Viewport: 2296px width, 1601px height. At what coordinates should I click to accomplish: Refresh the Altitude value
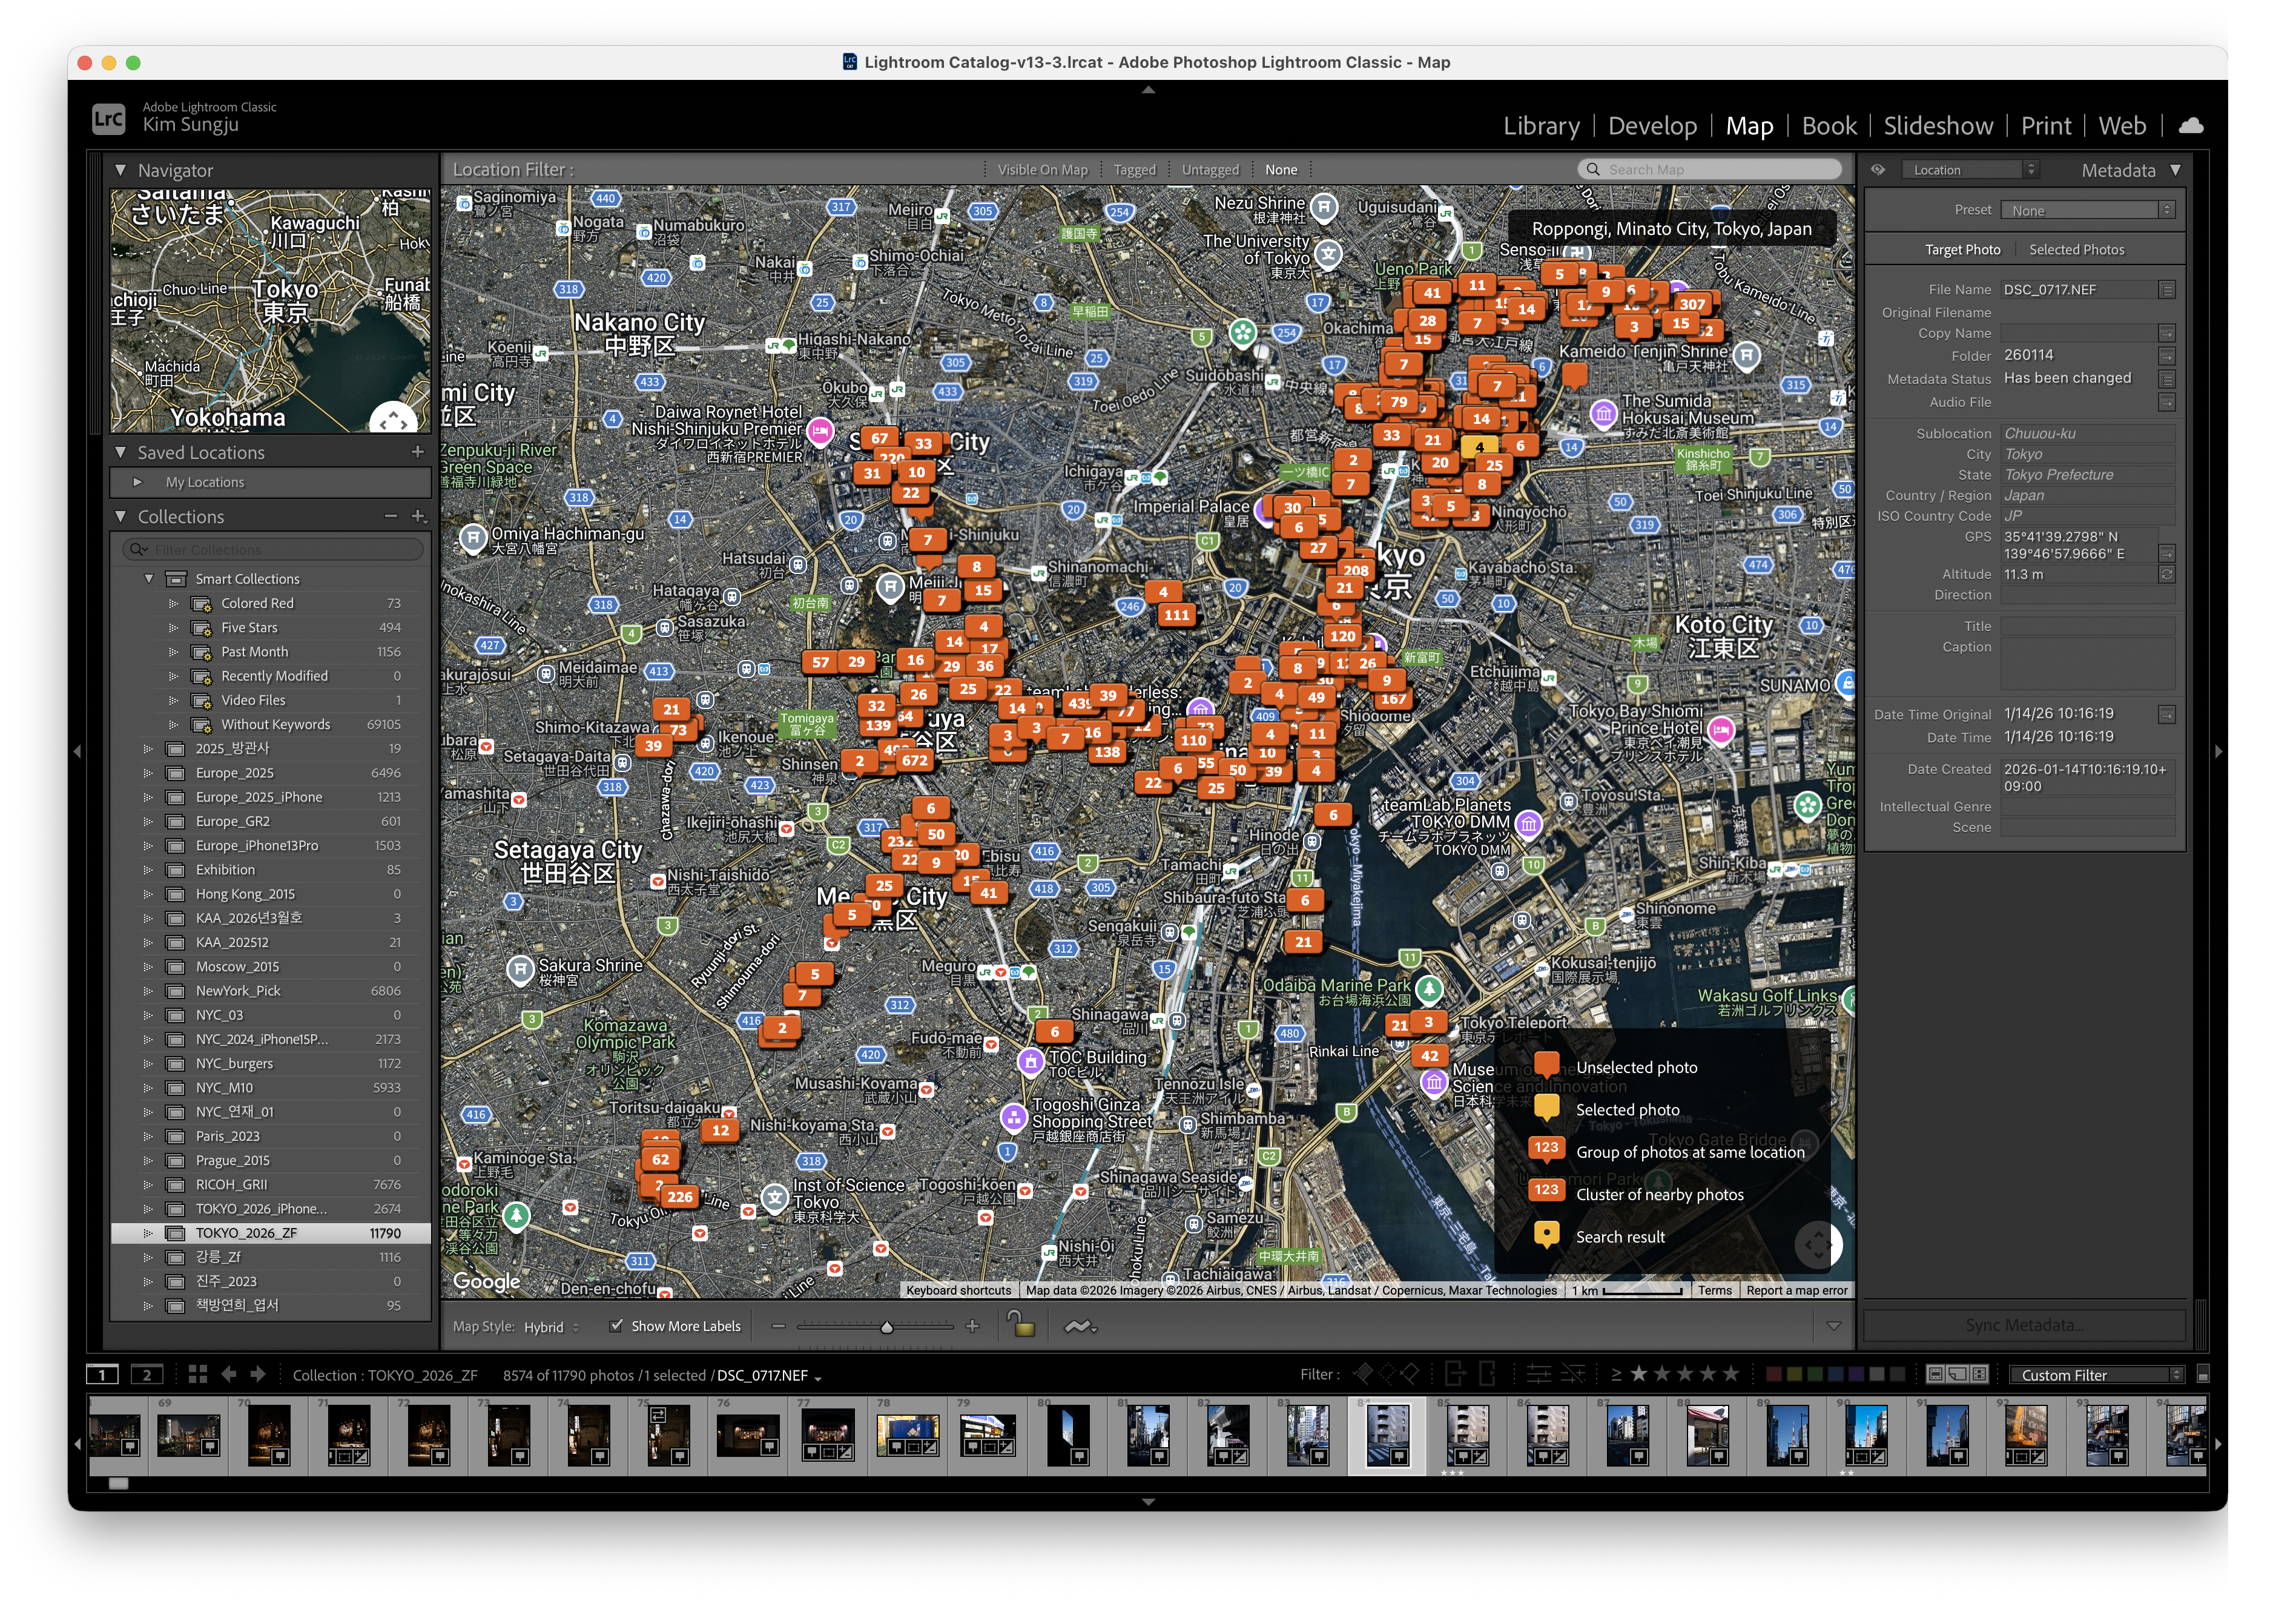[2167, 575]
